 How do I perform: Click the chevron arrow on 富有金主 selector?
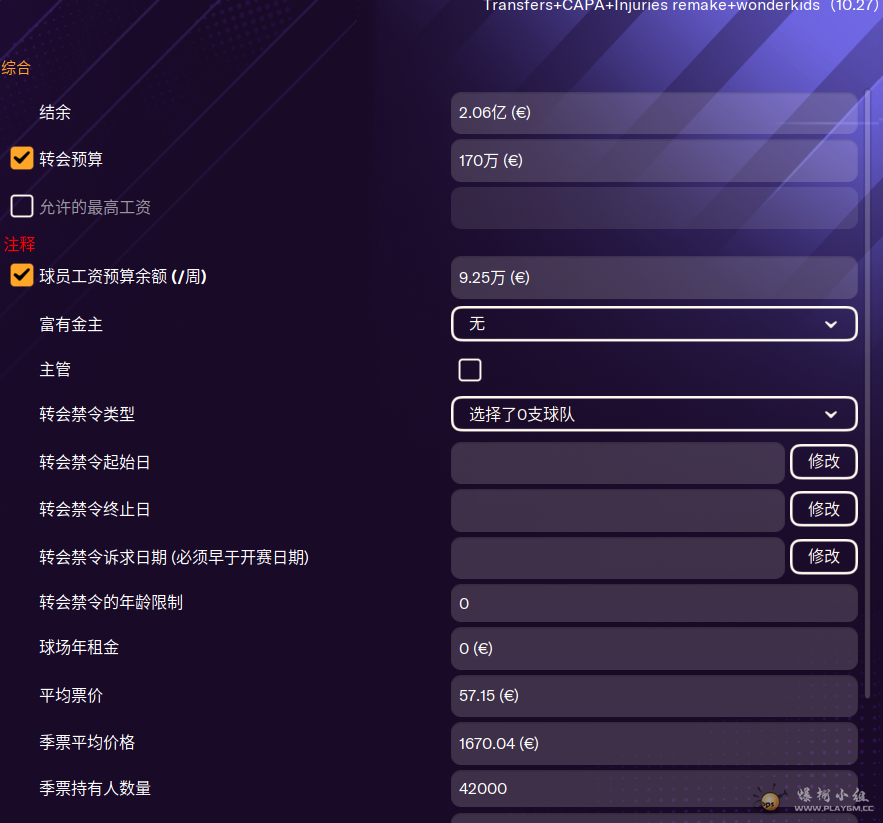[x=831, y=324]
